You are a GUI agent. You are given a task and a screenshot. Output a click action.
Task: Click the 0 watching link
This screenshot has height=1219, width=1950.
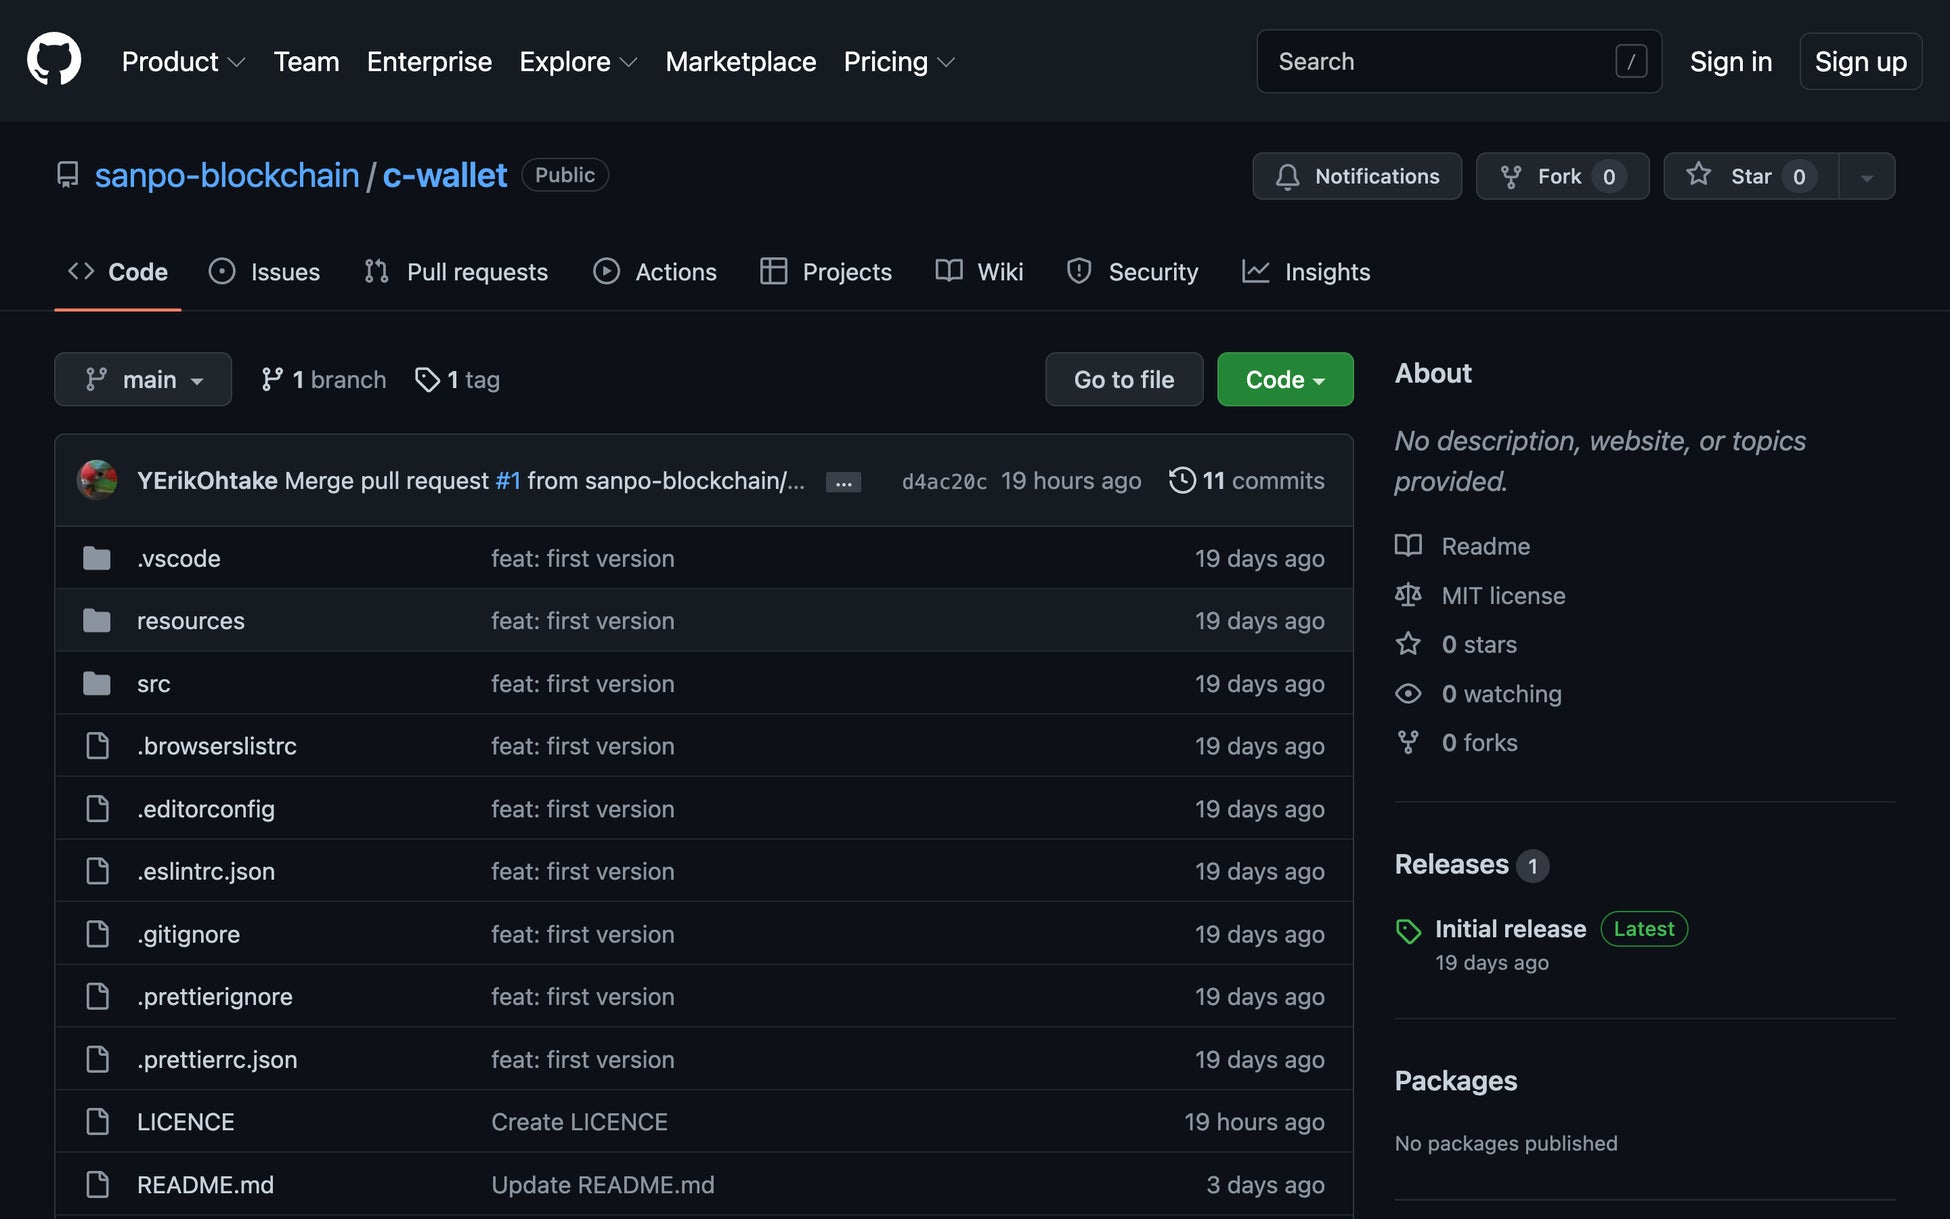tap(1479, 693)
